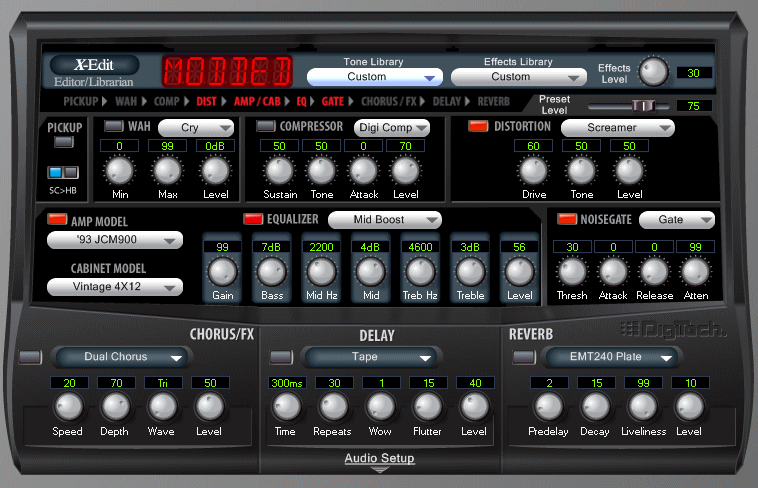This screenshot has width=758, height=488.
Task: Open the Dual Chorus effect dropdown
Action: [122, 357]
